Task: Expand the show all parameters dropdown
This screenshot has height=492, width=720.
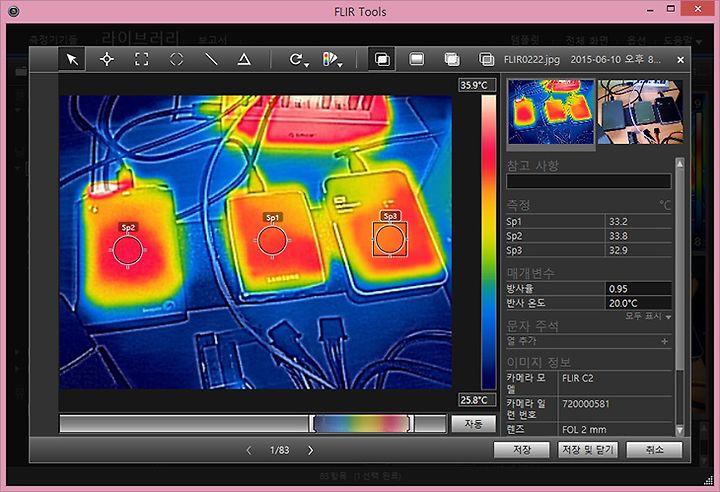Action: 647,317
